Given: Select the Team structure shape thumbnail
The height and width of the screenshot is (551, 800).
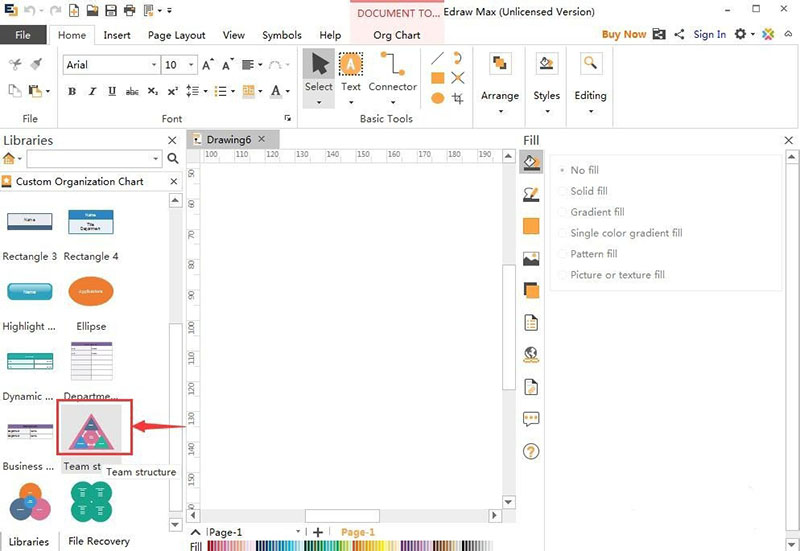Looking at the screenshot, I should [x=91, y=430].
